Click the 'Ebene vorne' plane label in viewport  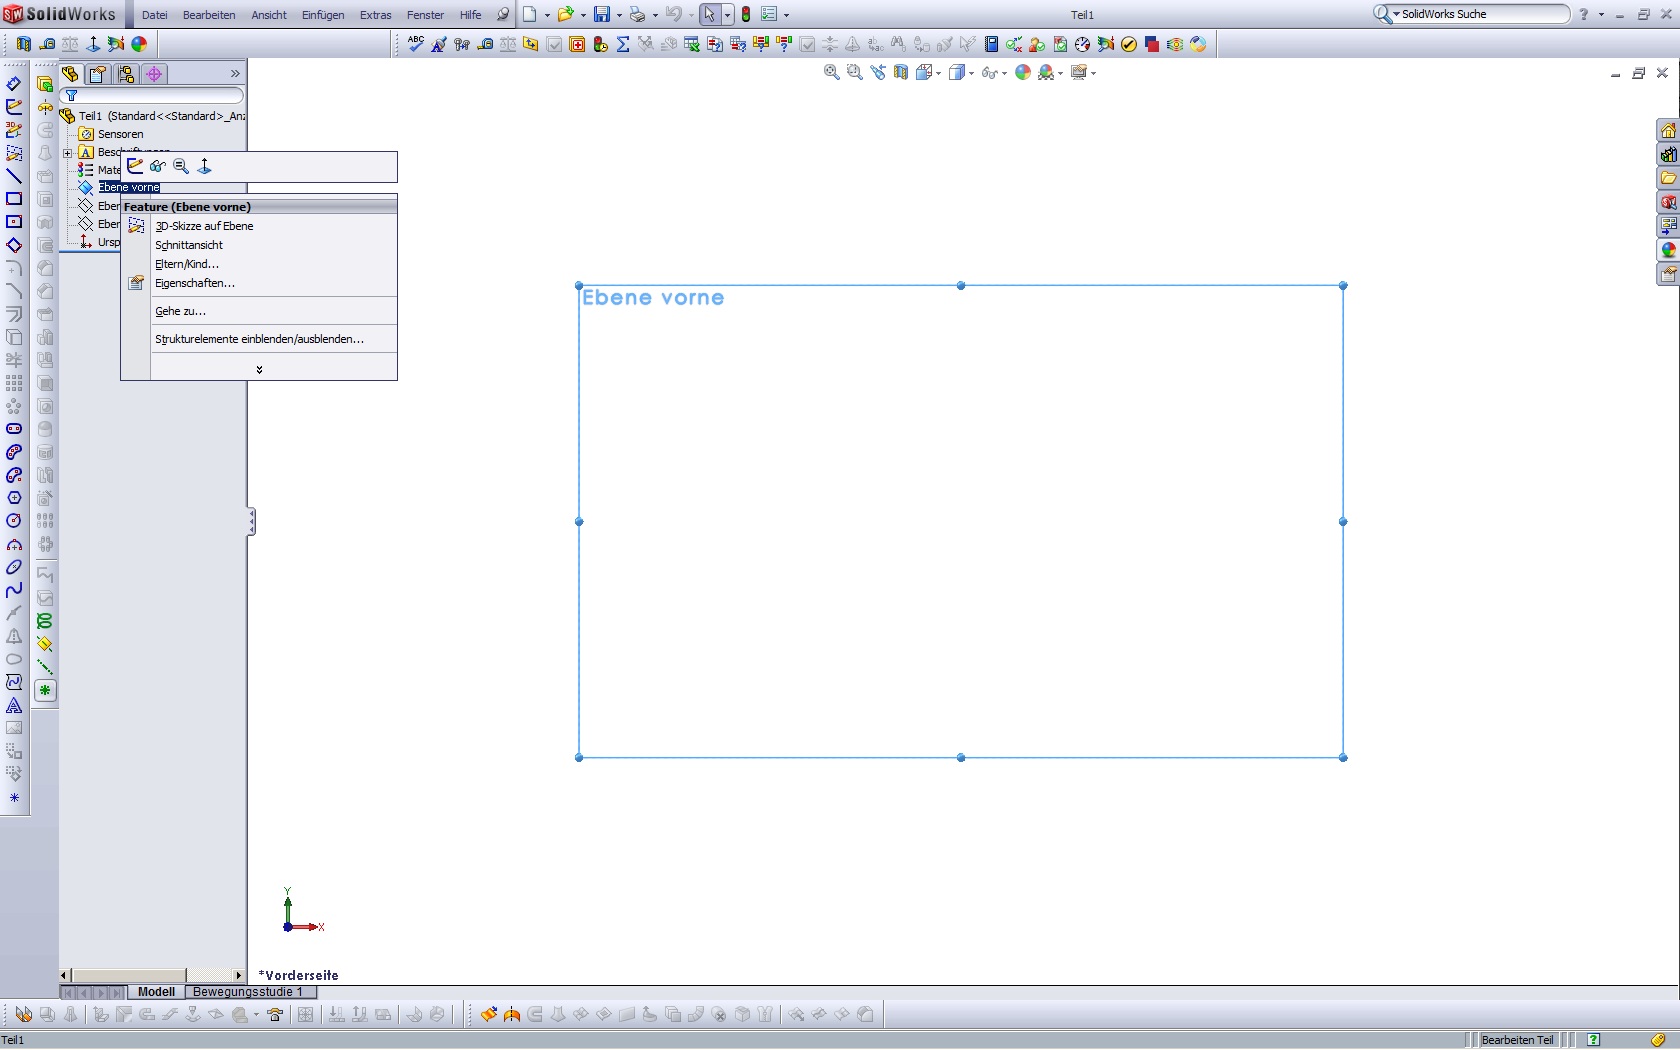653,297
